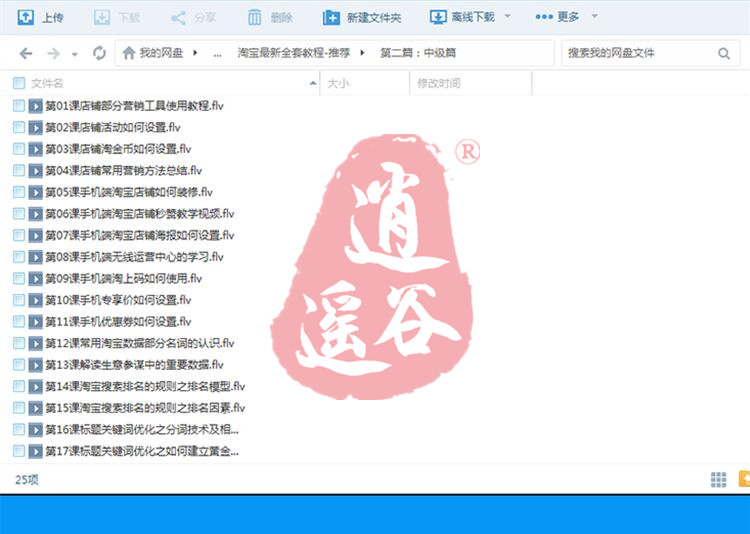Sort by 文件名 column header
Viewport: 750px width, 534px height.
[47, 83]
